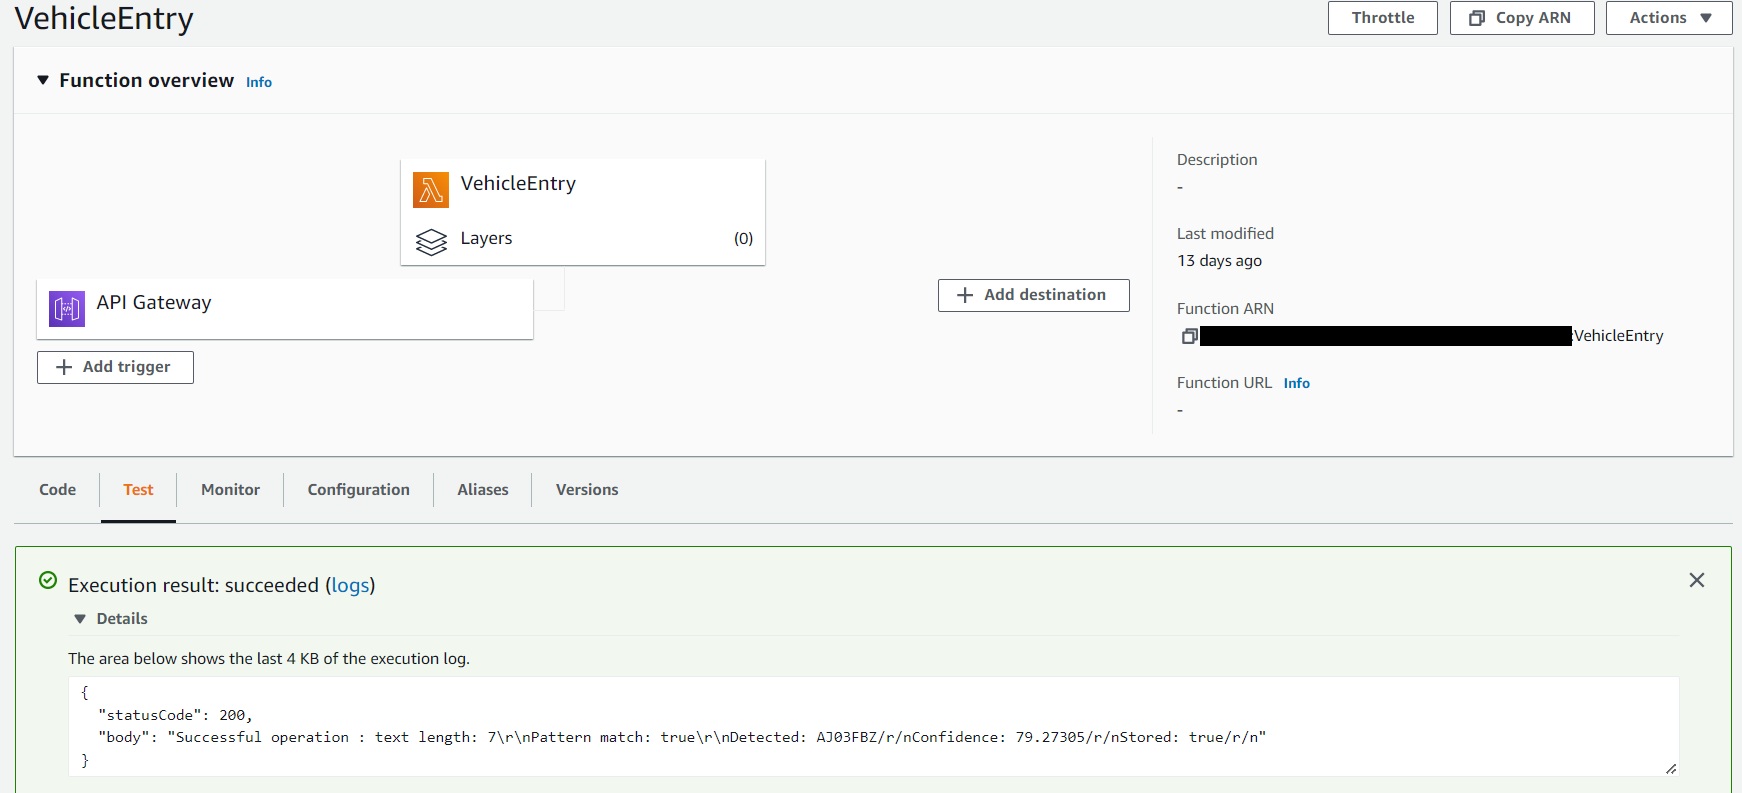The height and width of the screenshot is (793, 1742).
Task: Open the Actions dropdown menu
Action: [1669, 18]
